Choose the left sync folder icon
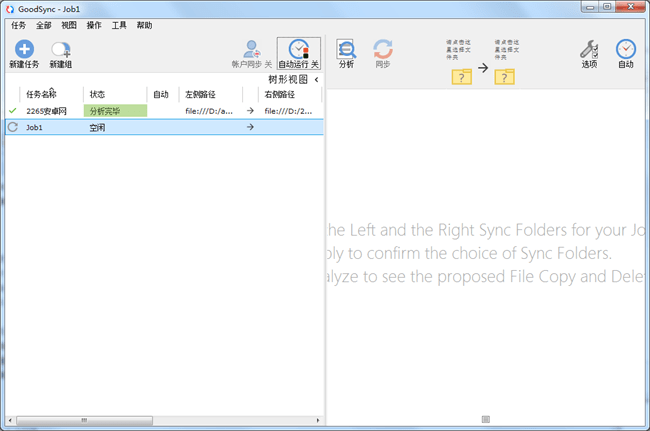Image resolution: width=650 pixels, height=431 pixels. (x=461, y=76)
